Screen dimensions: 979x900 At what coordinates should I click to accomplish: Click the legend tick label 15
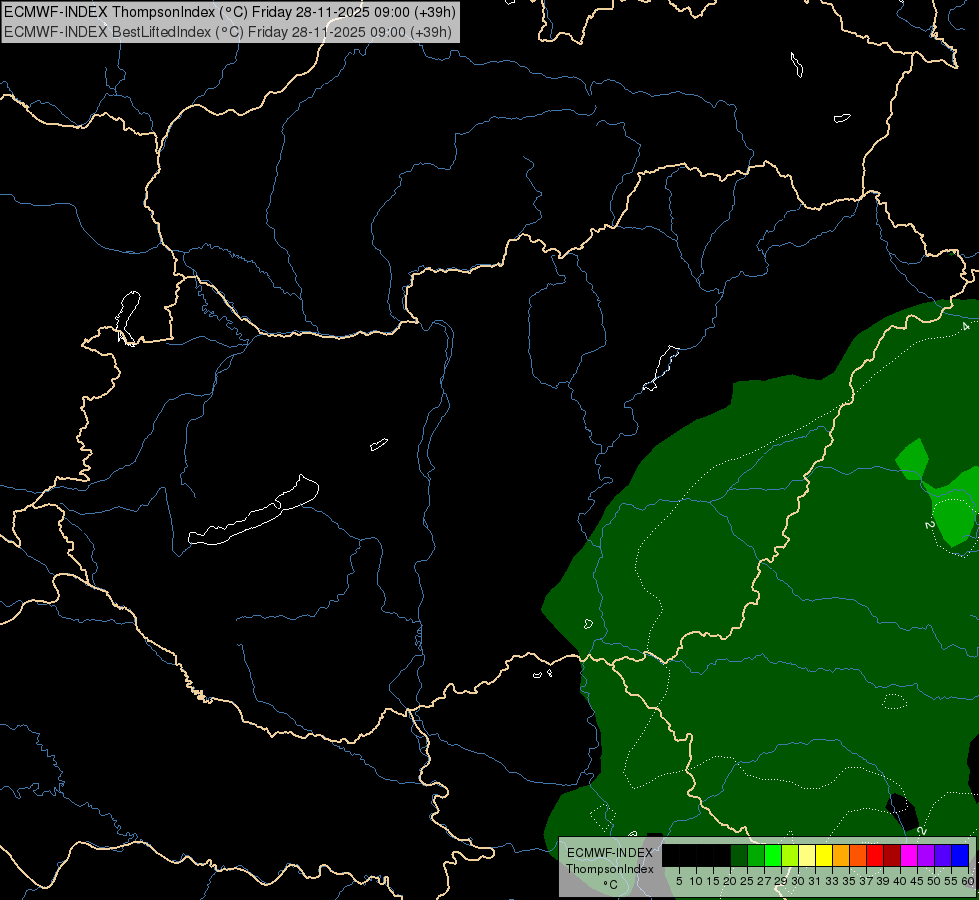[713, 881]
